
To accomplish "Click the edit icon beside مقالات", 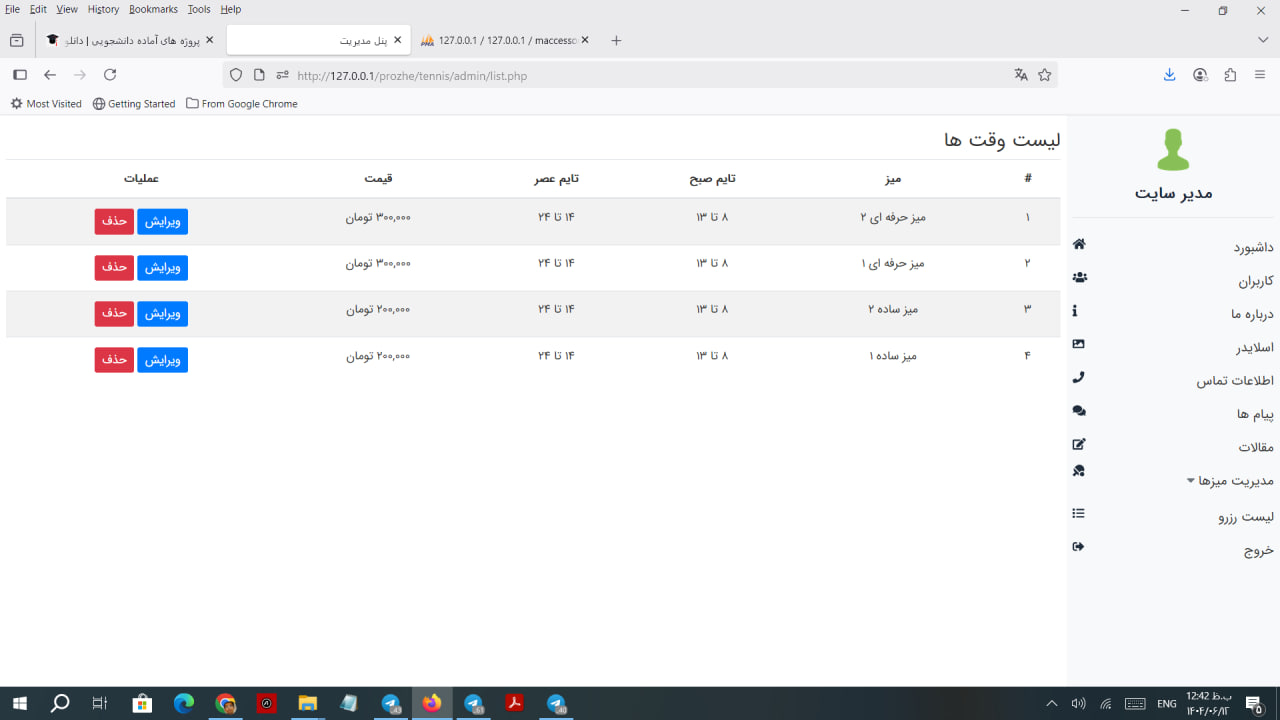I will (1078, 444).
